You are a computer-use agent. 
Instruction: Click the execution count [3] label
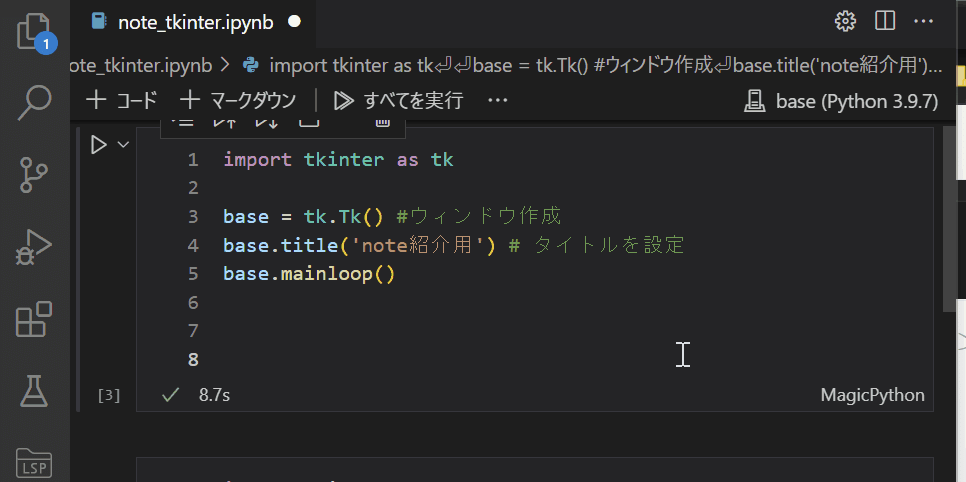point(109,395)
